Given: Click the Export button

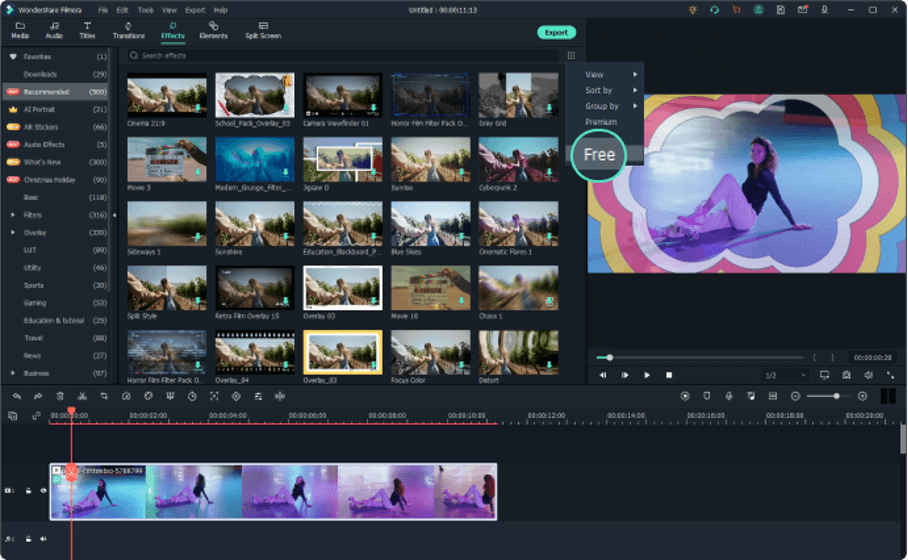Looking at the screenshot, I should 556,32.
